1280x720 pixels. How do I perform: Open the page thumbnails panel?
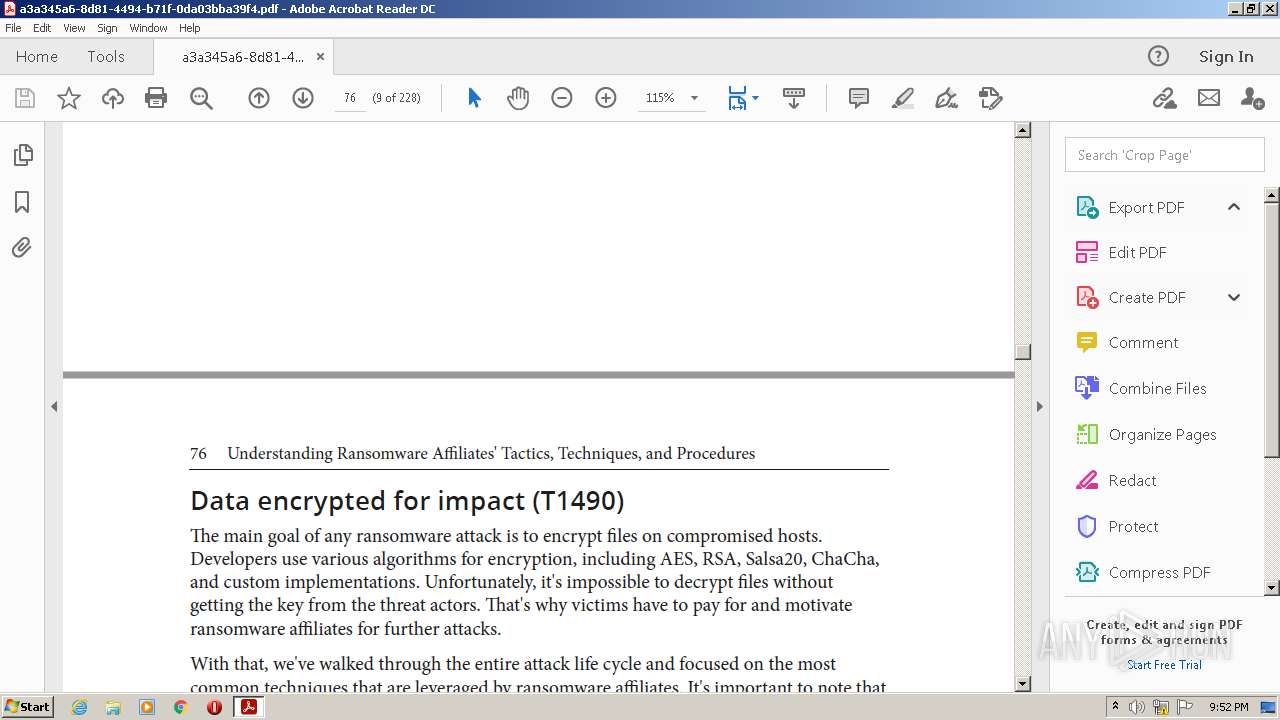point(22,155)
